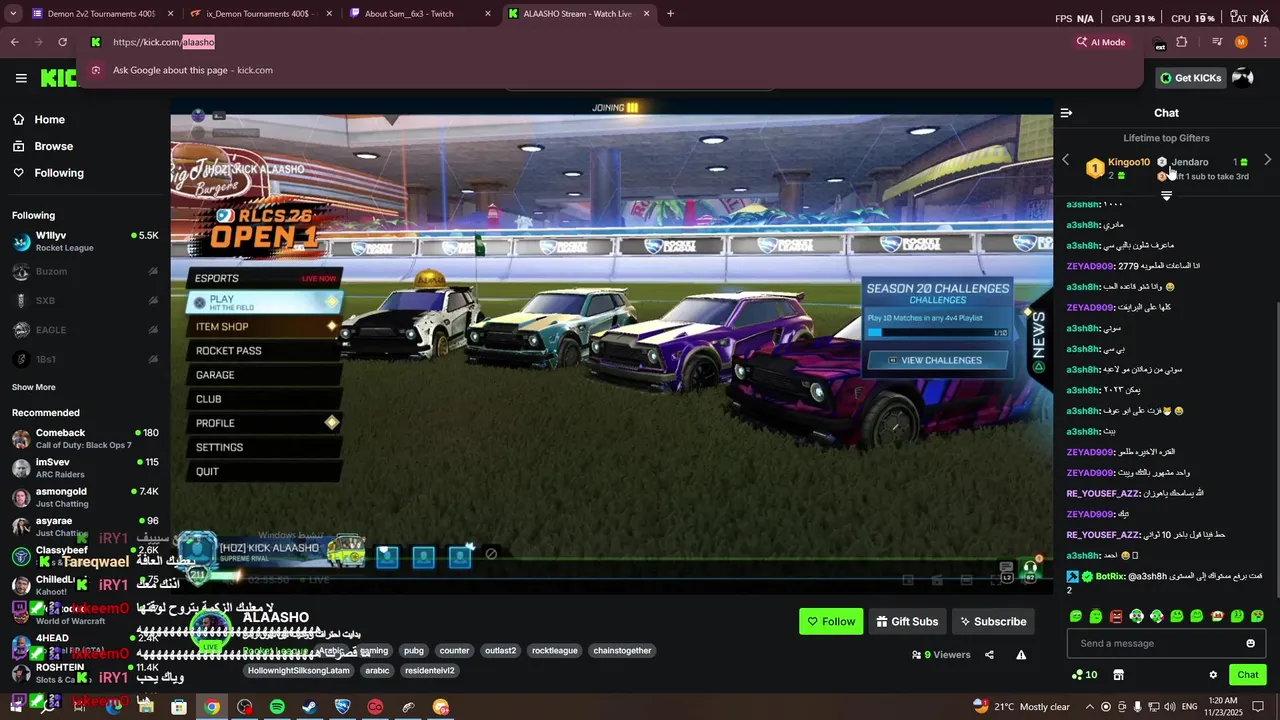Open the Kick shop icon below the chat box
Viewport: 1280px width, 720px height.
coord(1118,675)
